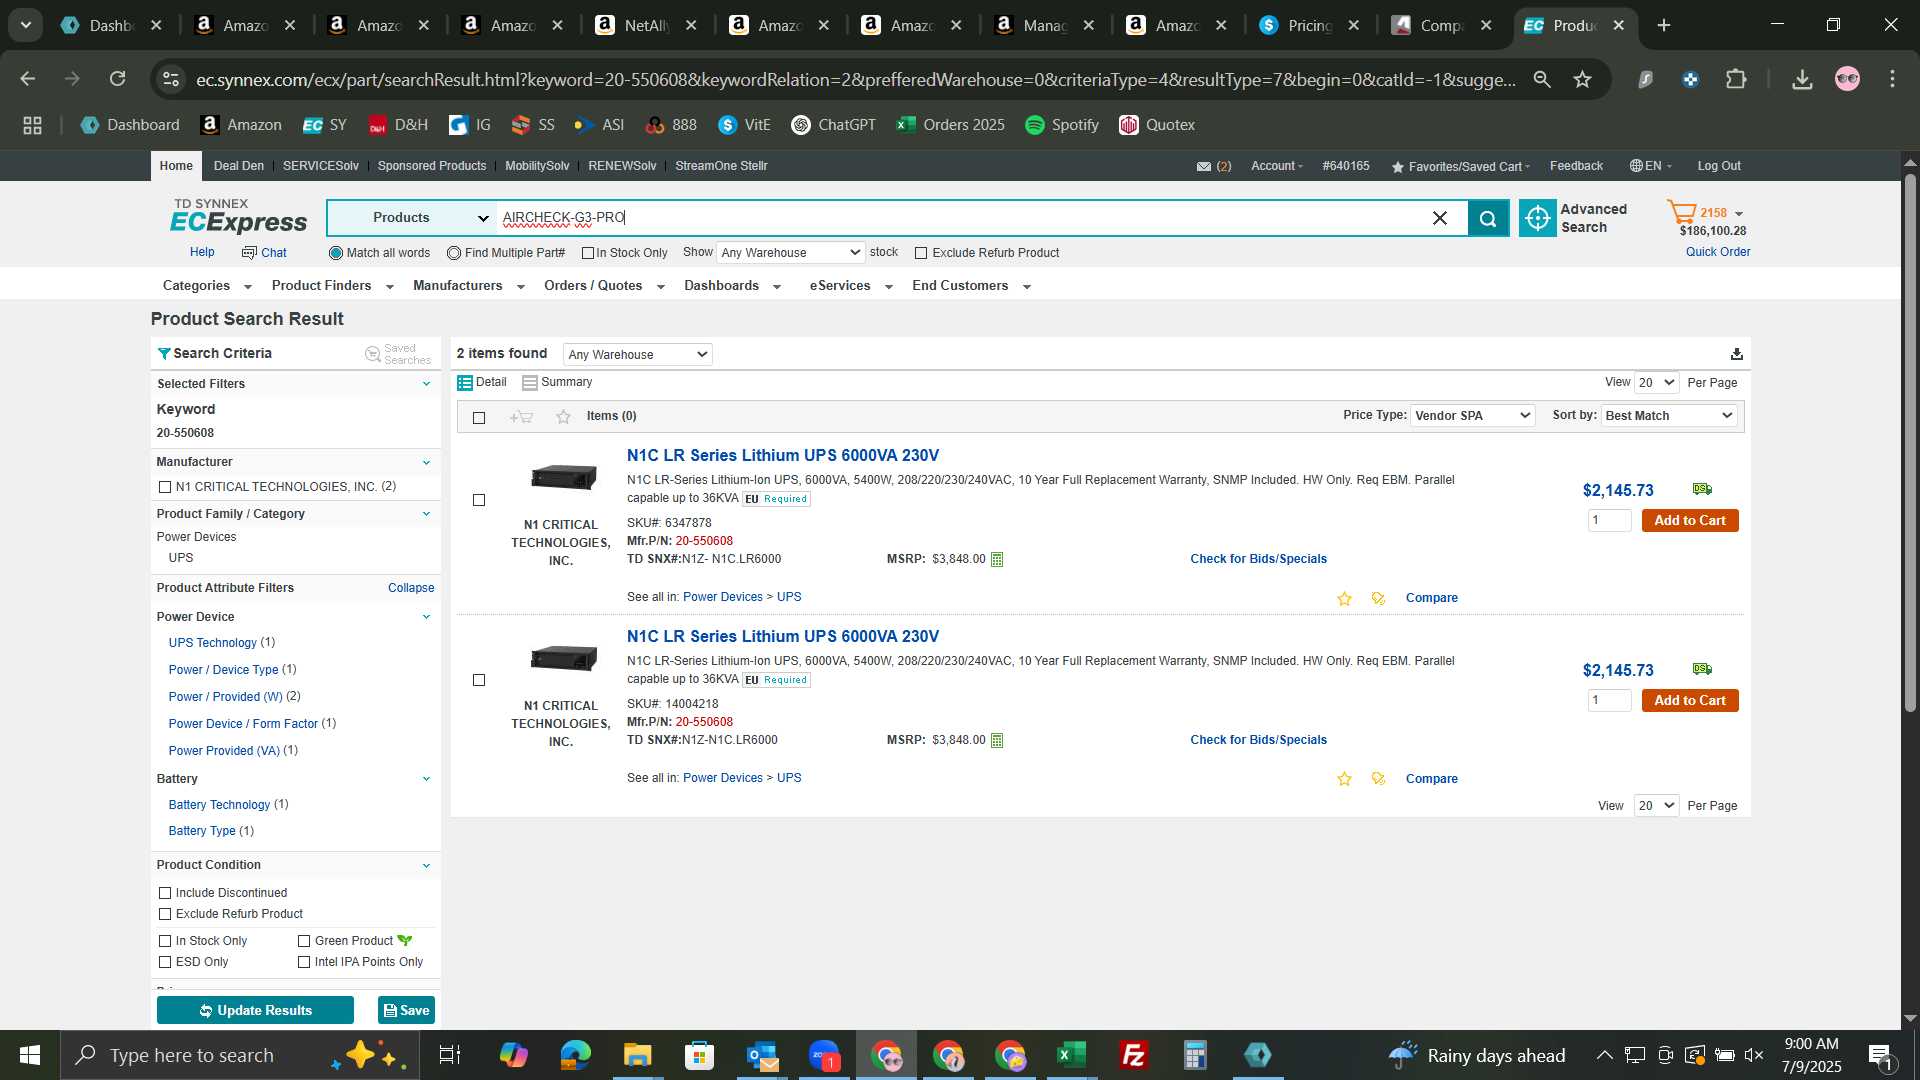Image resolution: width=1920 pixels, height=1080 pixels.
Task: Open the Sort by Best Match dropdown
Action: (1668, 416)
